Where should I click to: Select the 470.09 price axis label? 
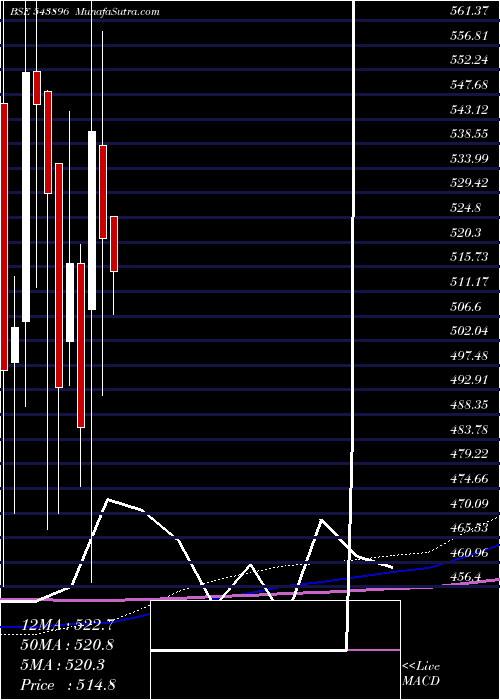point(468,503)
